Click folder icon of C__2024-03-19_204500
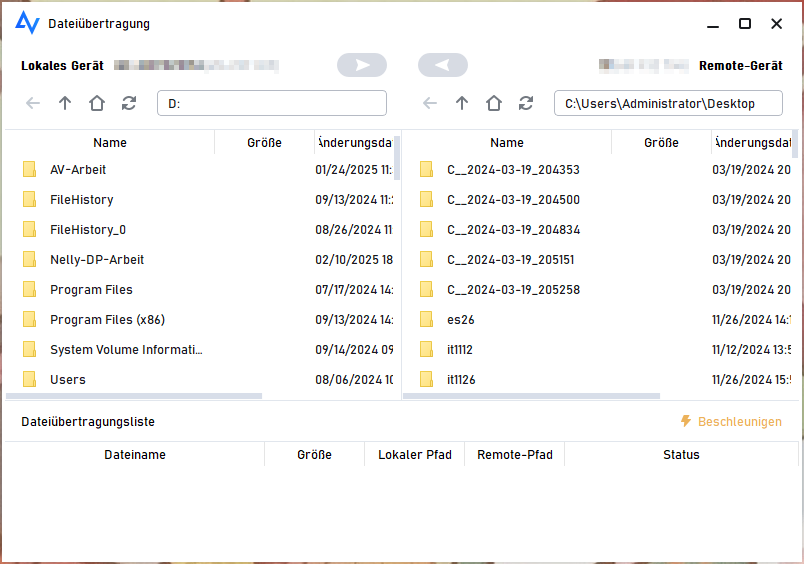This screenshot has width=804, height=564. pos(426,199)
